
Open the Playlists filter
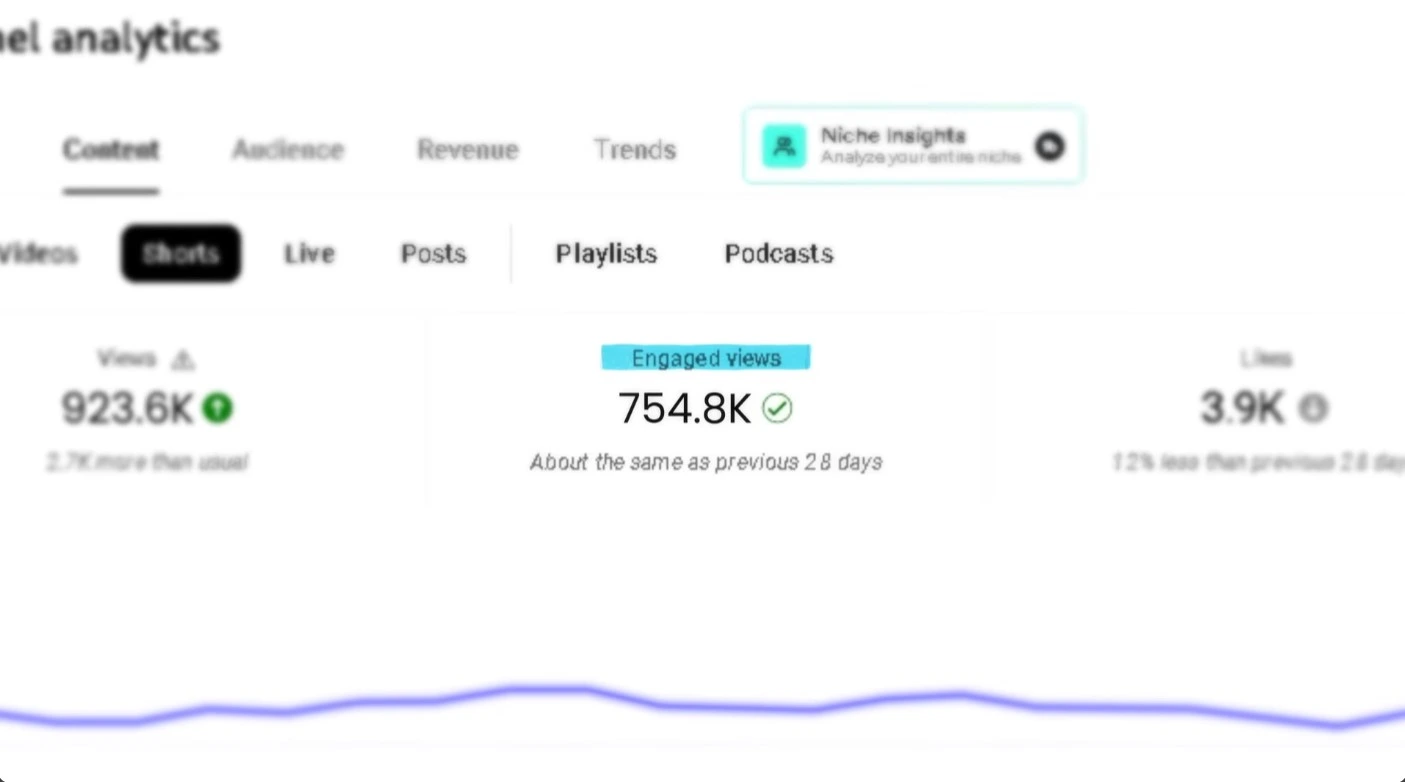pyautogui.click(x=606, y=253)
